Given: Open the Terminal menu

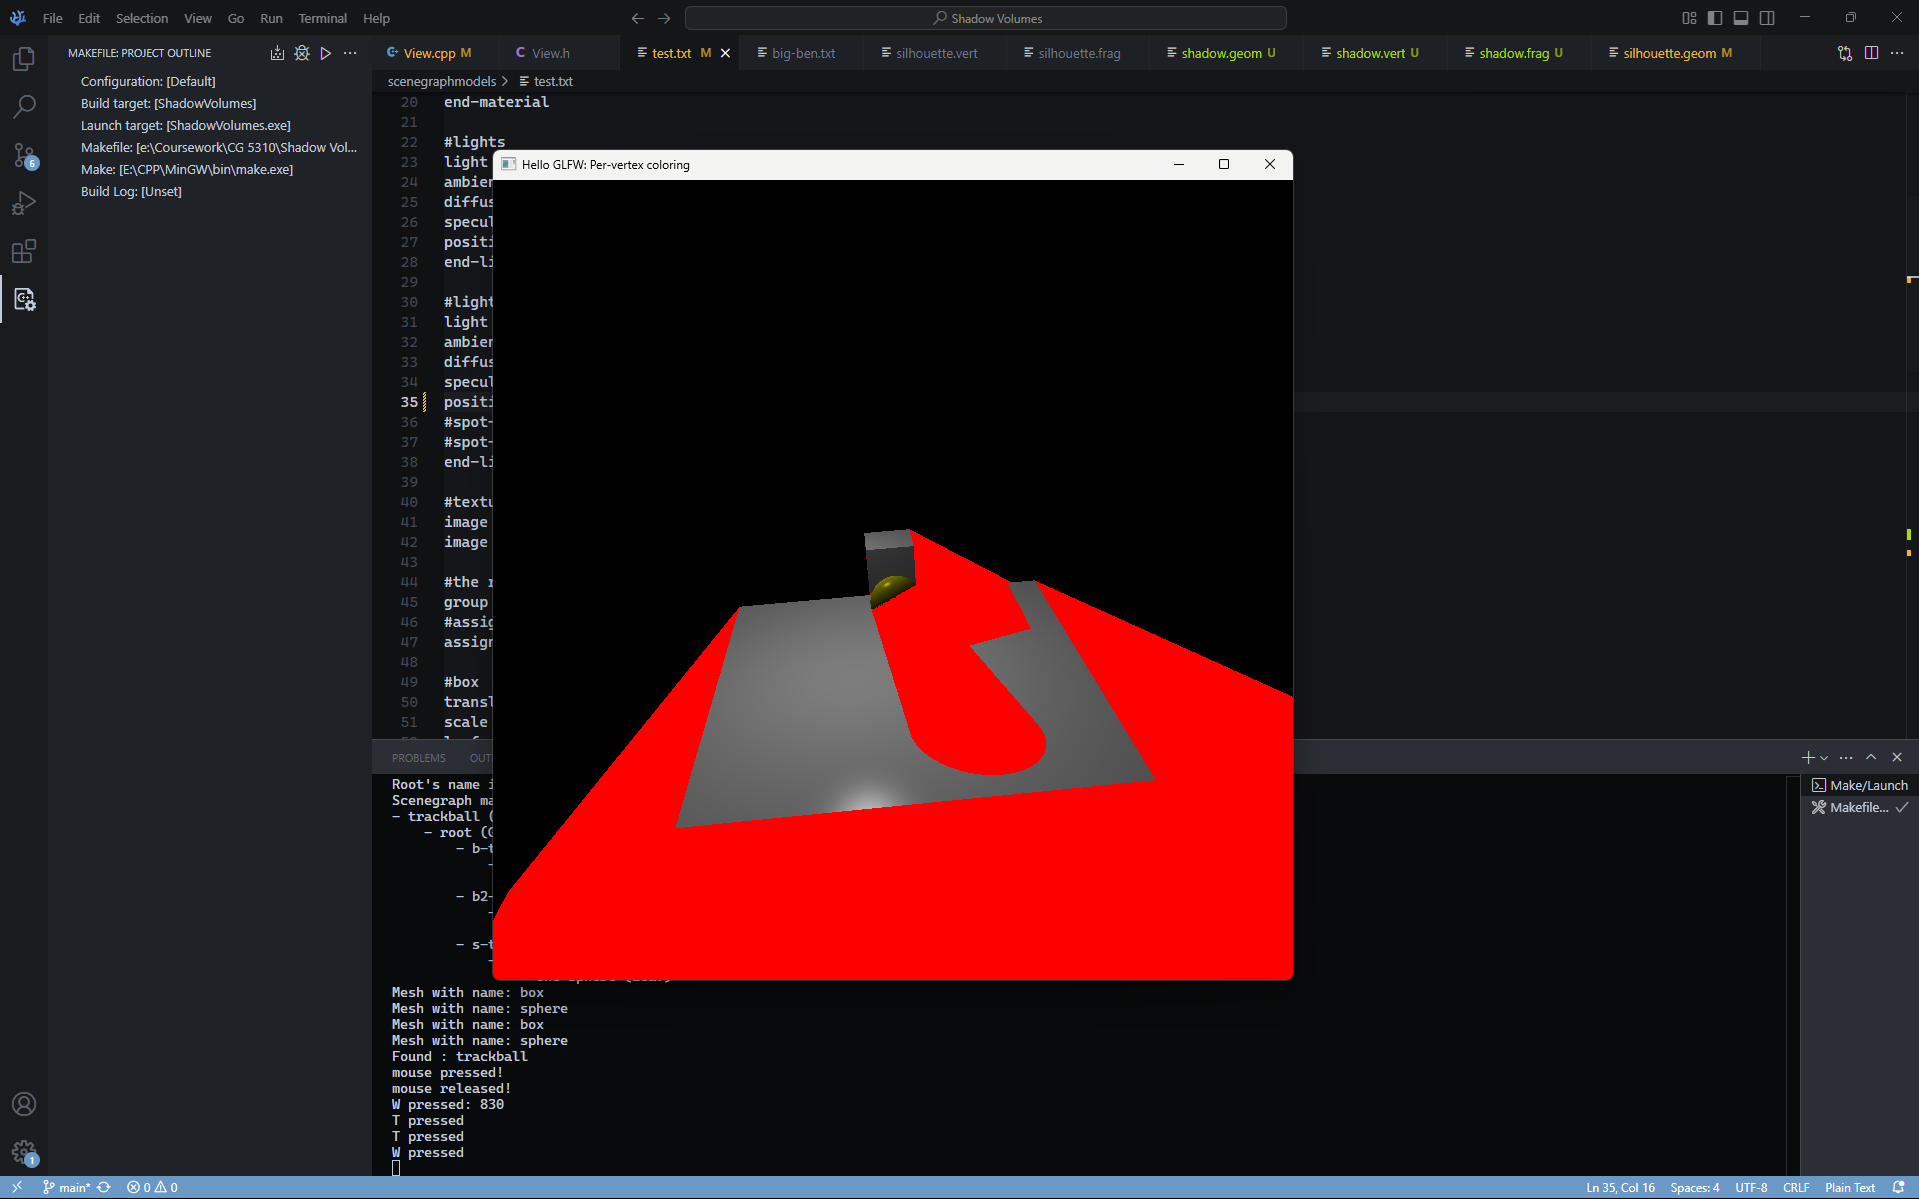Looking at the screenshot, I should pyautogui.click(x=322, y=18).
